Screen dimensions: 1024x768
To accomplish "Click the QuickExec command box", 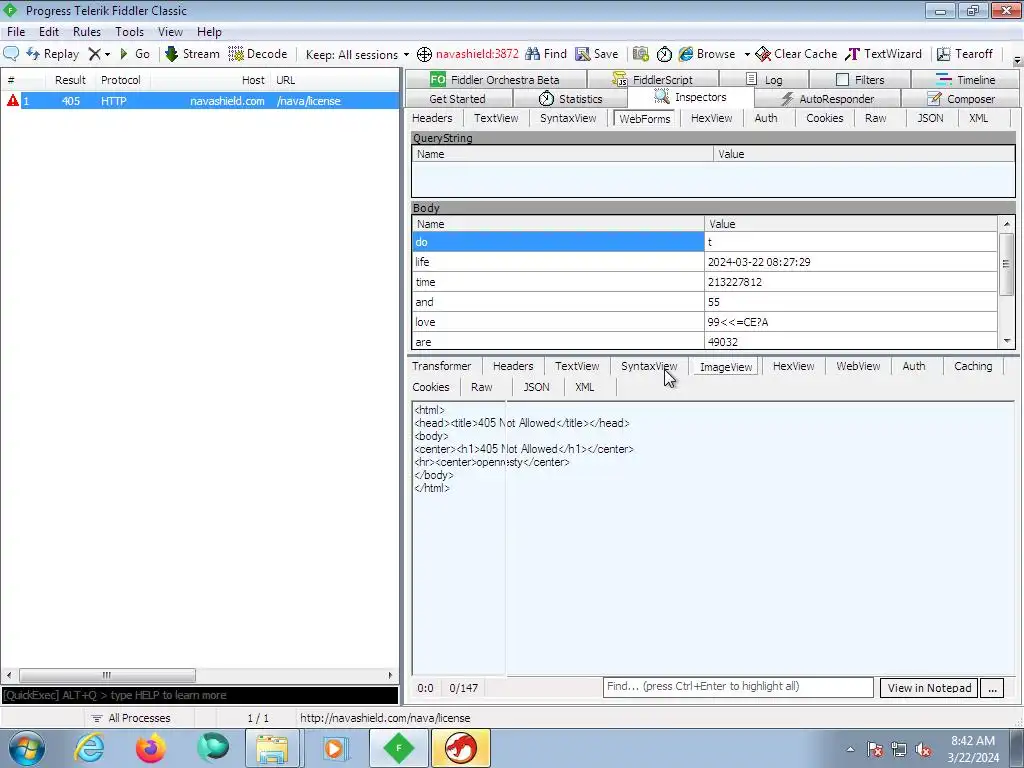I will [x=200, y=695].
